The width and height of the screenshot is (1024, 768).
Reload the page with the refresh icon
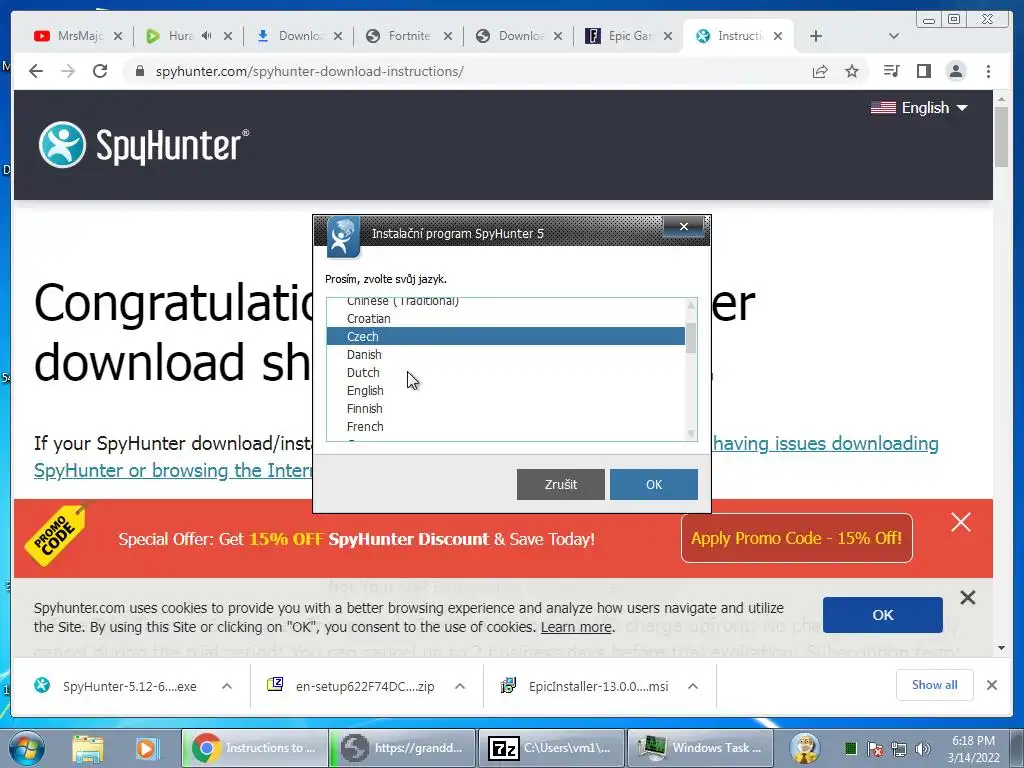100,71
